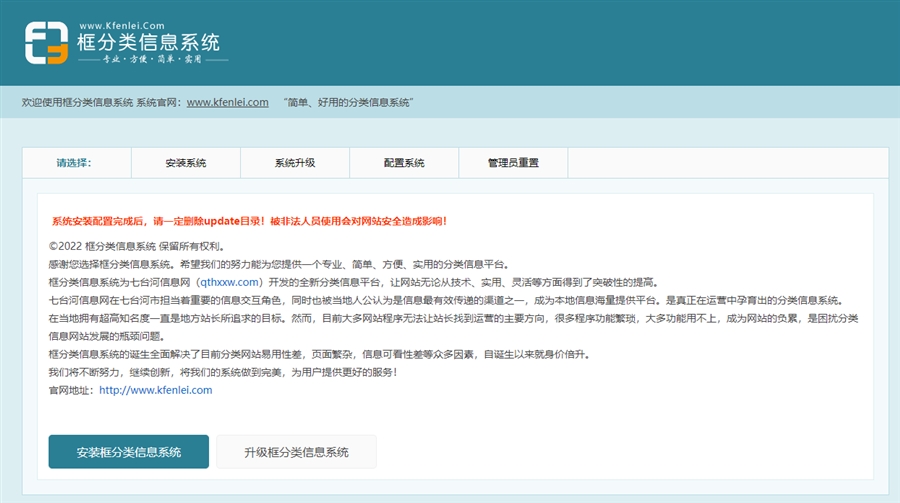This screenshot has height=503, width=900.
Task: Open the http://www.kfenlei.com official site link
Action: (155, 390)
